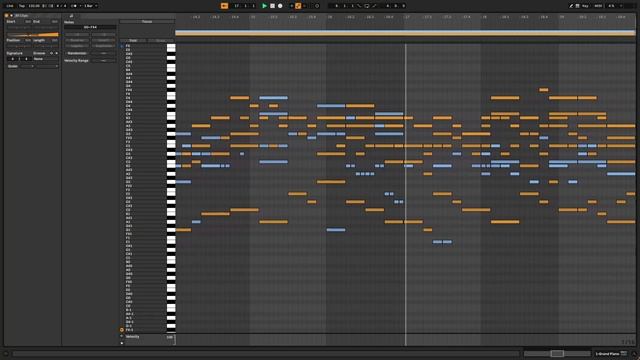Click the Session Record circle button
The width and height of the screenshot is (640, 360).
[317, 6]
